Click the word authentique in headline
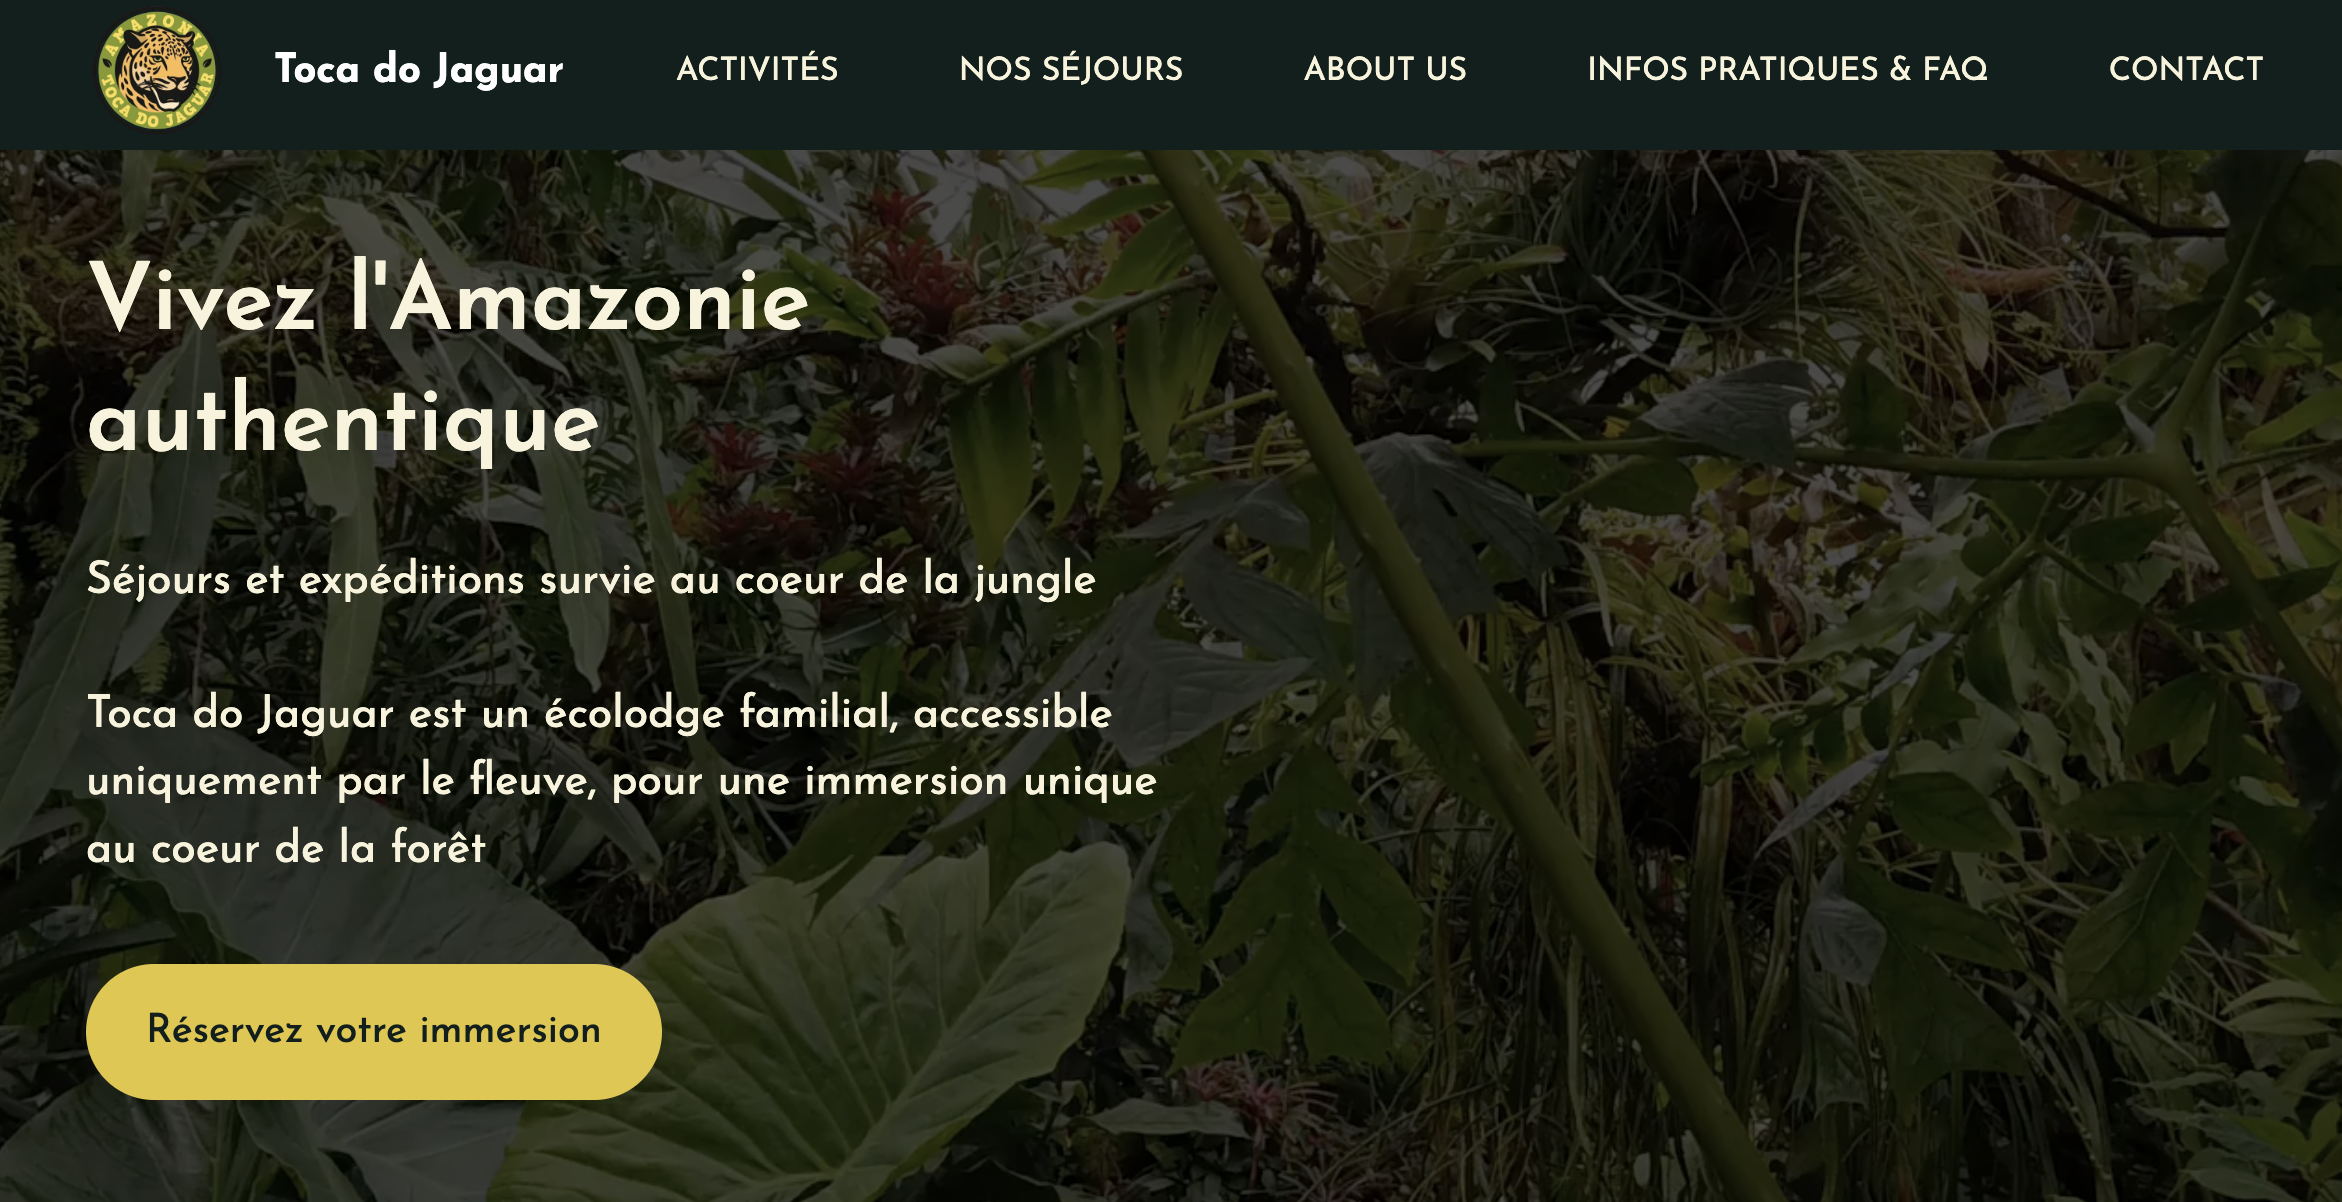This screenshot has width=2342, height=1202. pyautogui.click(x=343, y=422)
